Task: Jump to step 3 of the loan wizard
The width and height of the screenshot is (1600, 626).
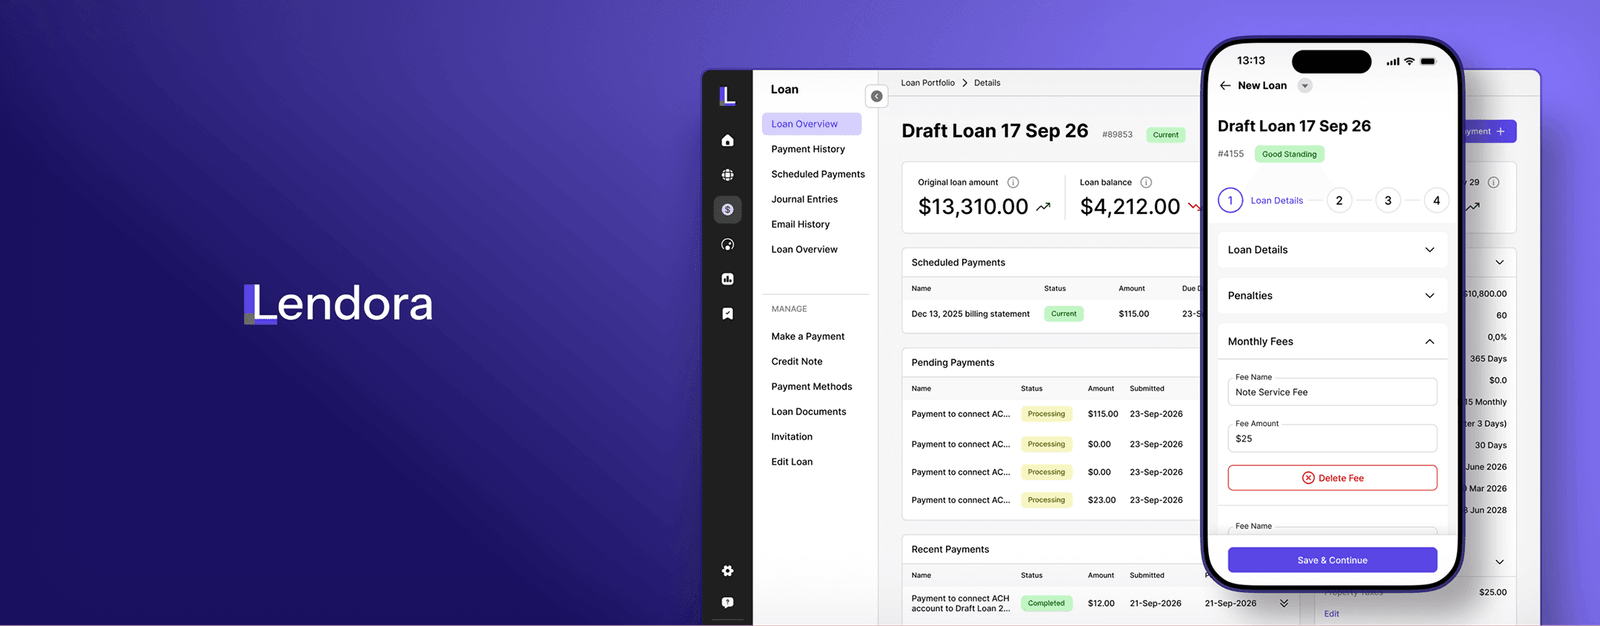Action: (x=1388, y=201)
